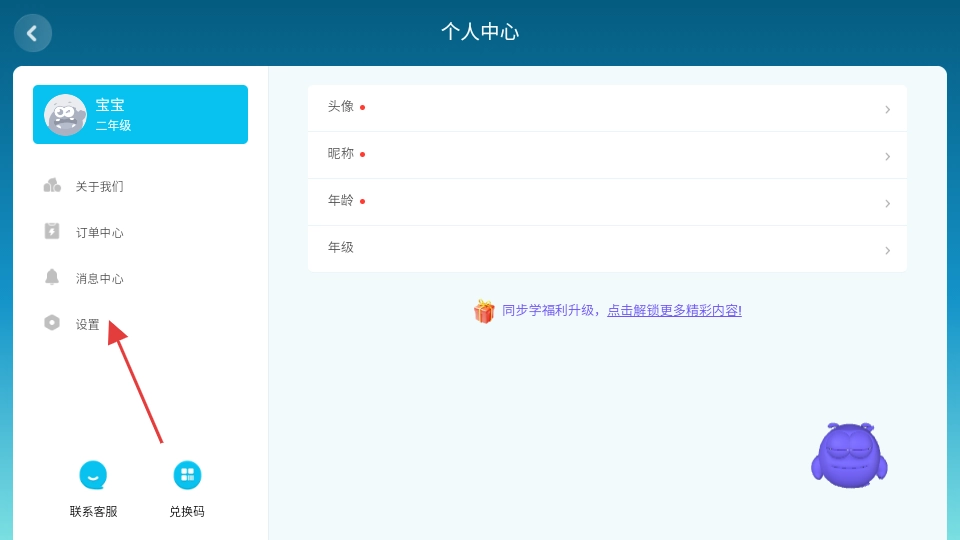Viewport: 960px width, 540px height.
Task: Tap the purple owl mascot
Action: click(849, 455)
